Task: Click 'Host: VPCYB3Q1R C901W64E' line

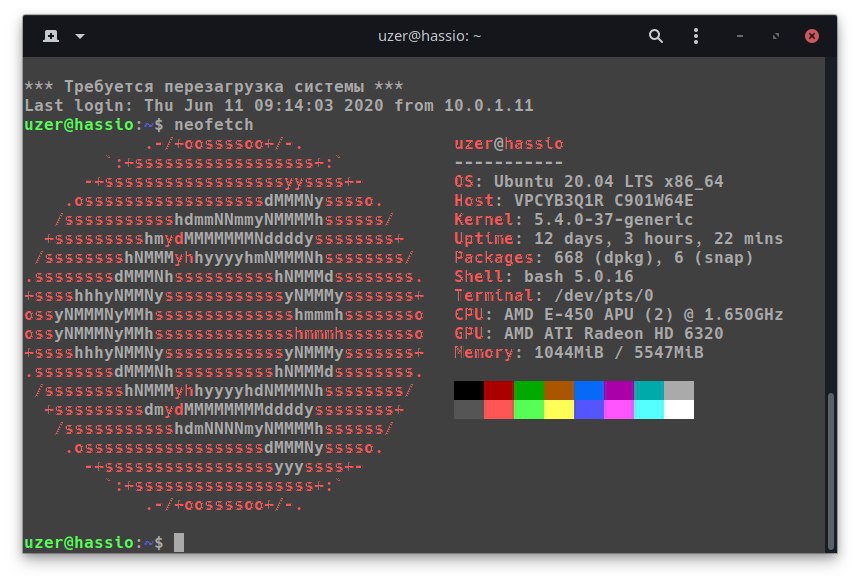Action: tap(574, 201)
